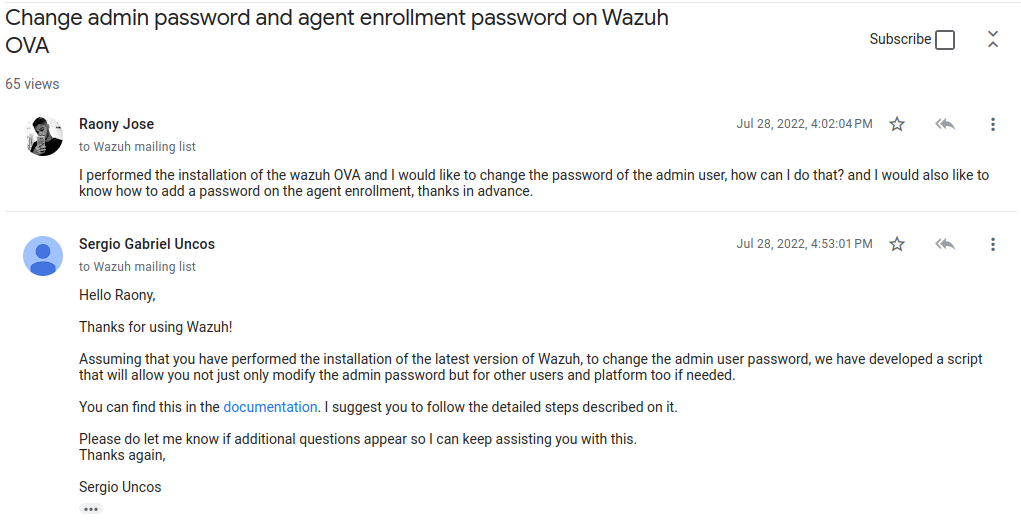Screen dimensions: 1021x523
Task: Click Raony Jose's profile photo
Action: pyautogui.click(x=43, y=136)
